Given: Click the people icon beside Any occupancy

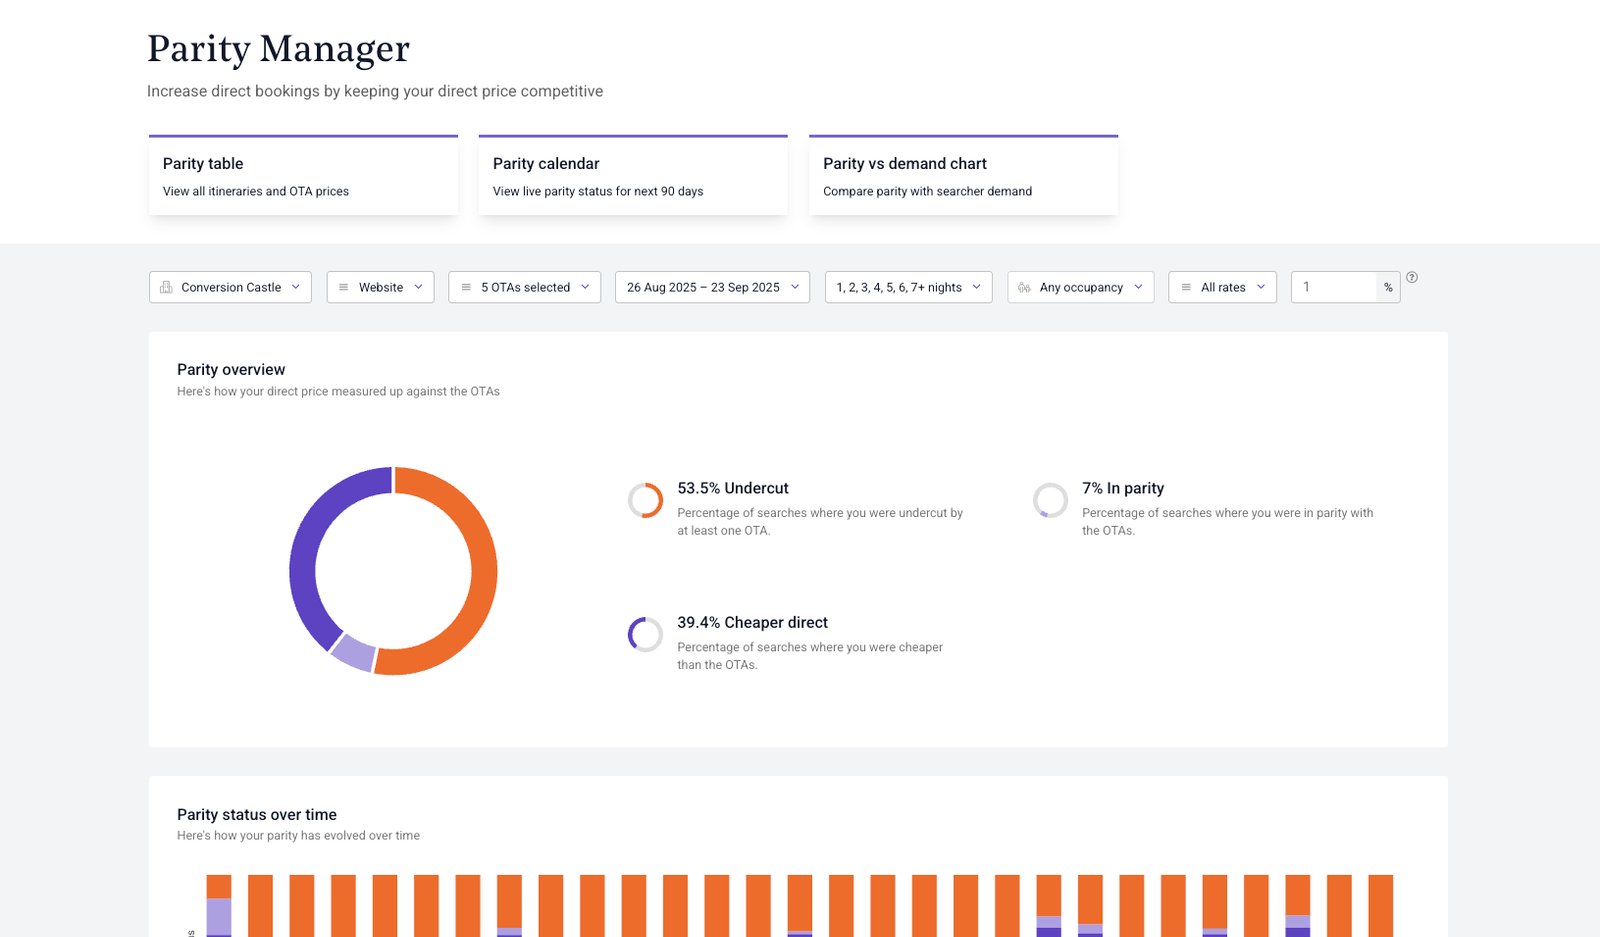Looking at the screenshot, I should click(1024, 287).
